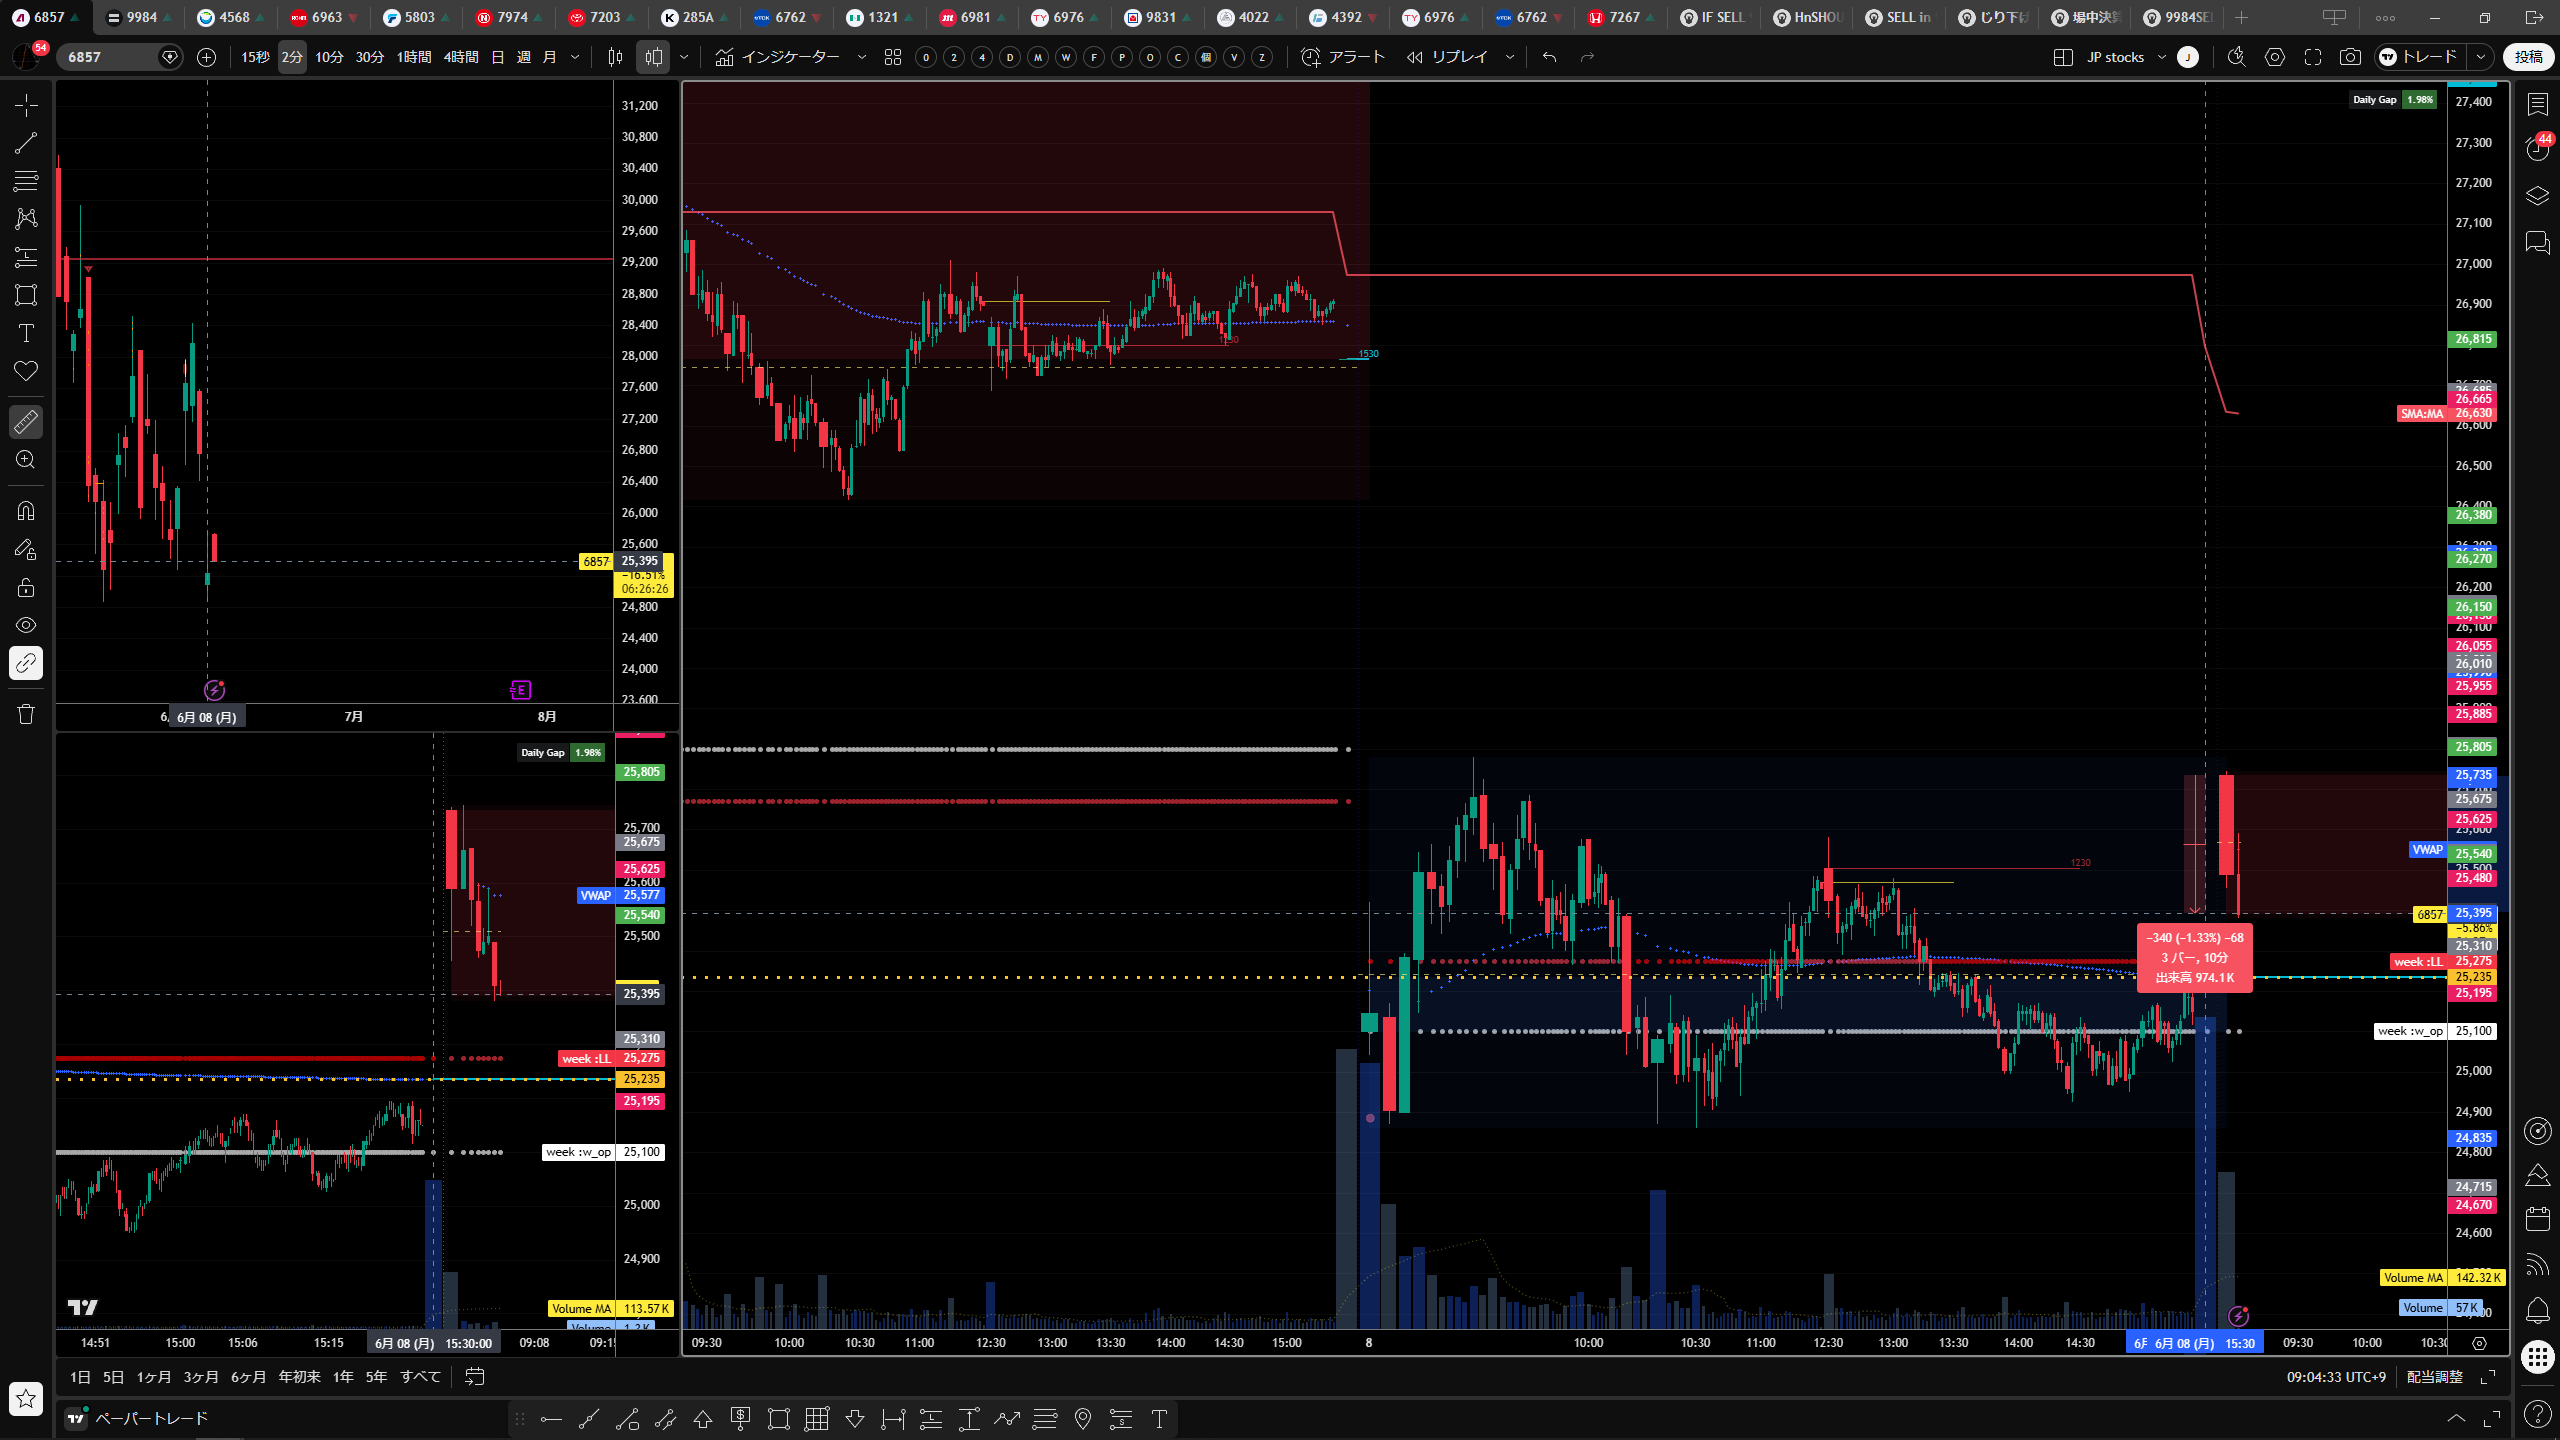Activate the ruler measure tool

[x=26, y=422]
